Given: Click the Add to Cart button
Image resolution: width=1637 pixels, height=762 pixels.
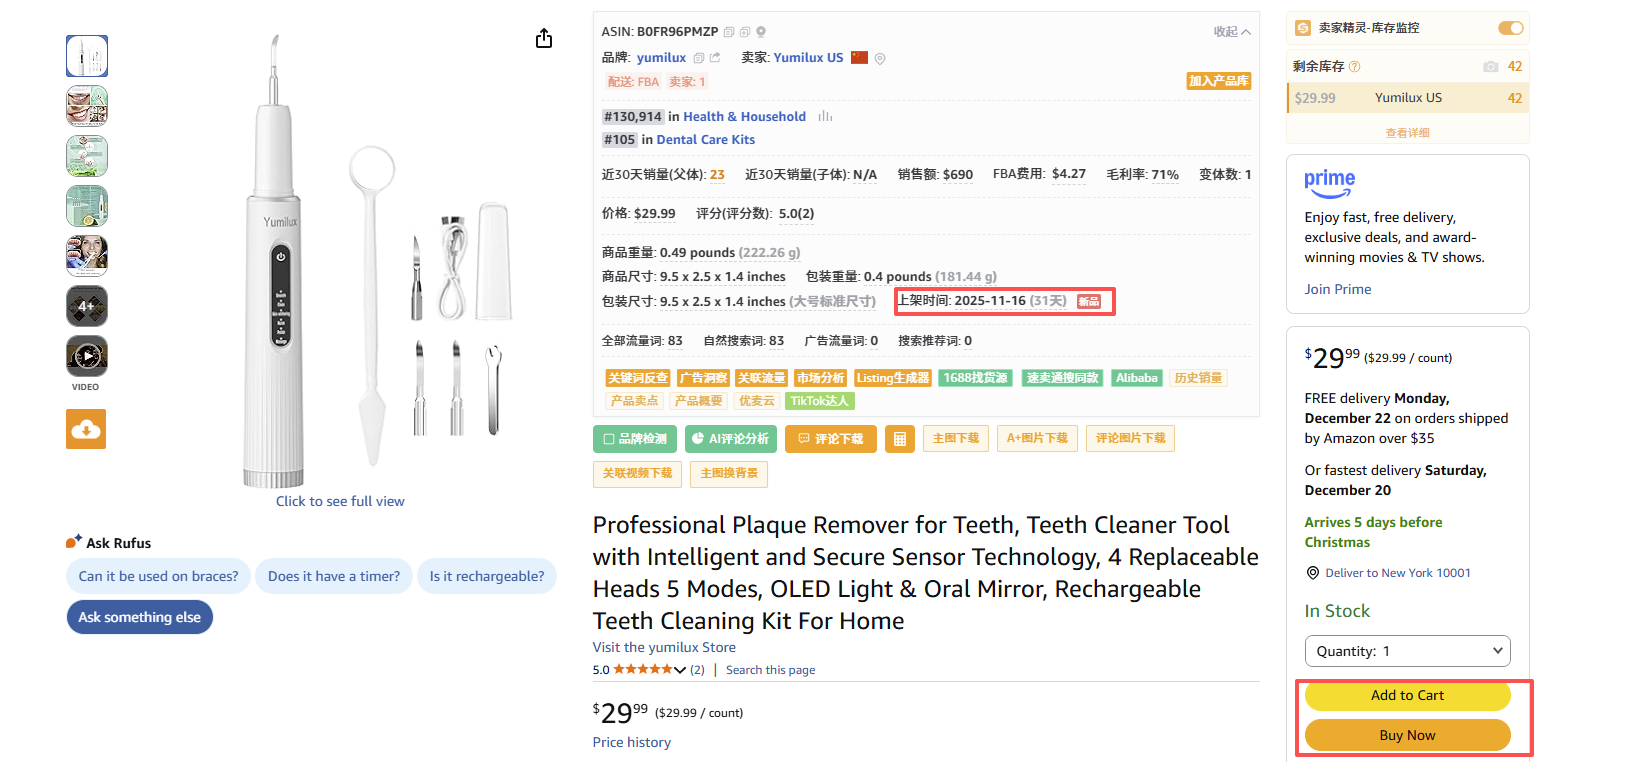Looking at the screenshot, I should pyautogui.click(x=1407, y=695).
